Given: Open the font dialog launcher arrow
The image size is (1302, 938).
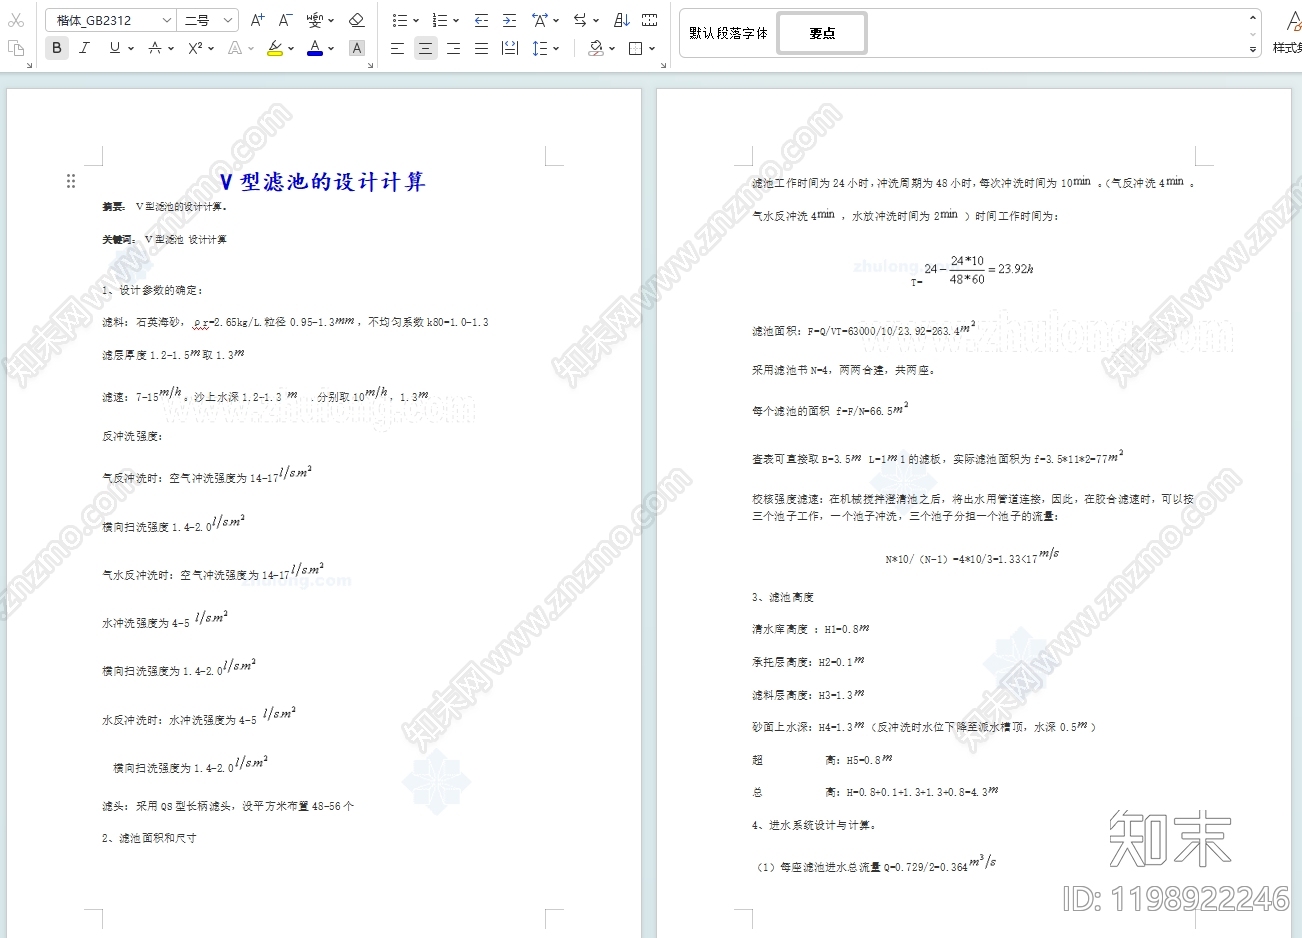Looking at the screenshot, I should pyautogui.click(x=371, y=65).
